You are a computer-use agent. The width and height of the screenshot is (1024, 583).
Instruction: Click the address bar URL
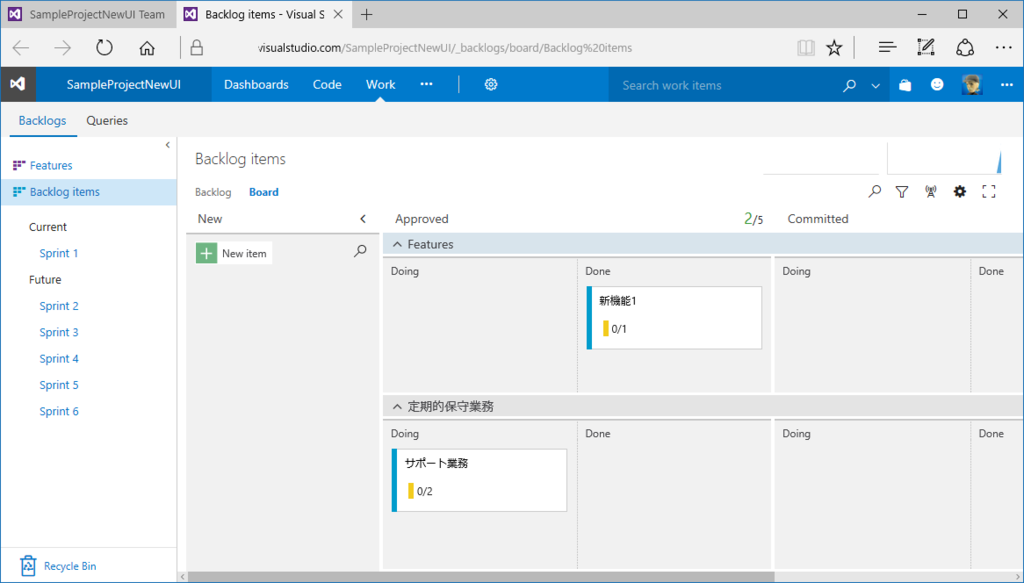click(x=445, y=48)
